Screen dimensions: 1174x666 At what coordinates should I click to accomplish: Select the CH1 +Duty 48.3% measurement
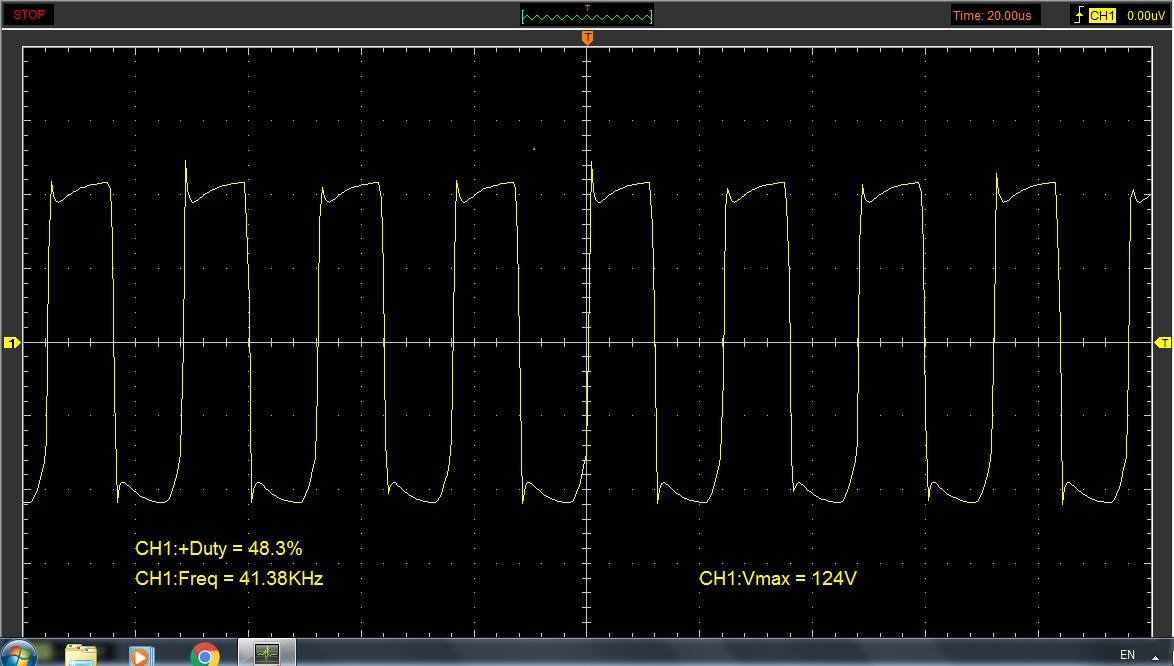pos(218,548)
